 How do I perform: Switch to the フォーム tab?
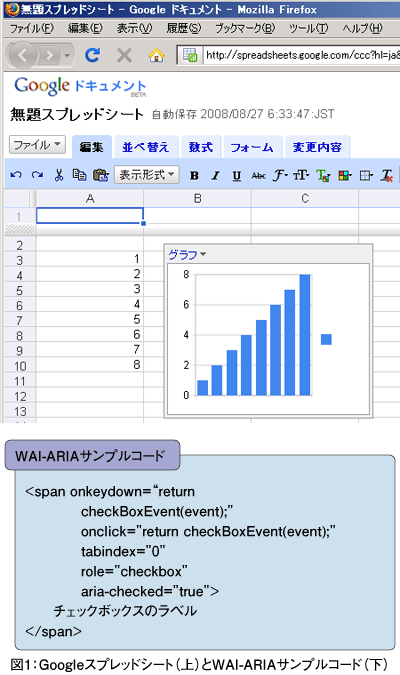(252, 147)
